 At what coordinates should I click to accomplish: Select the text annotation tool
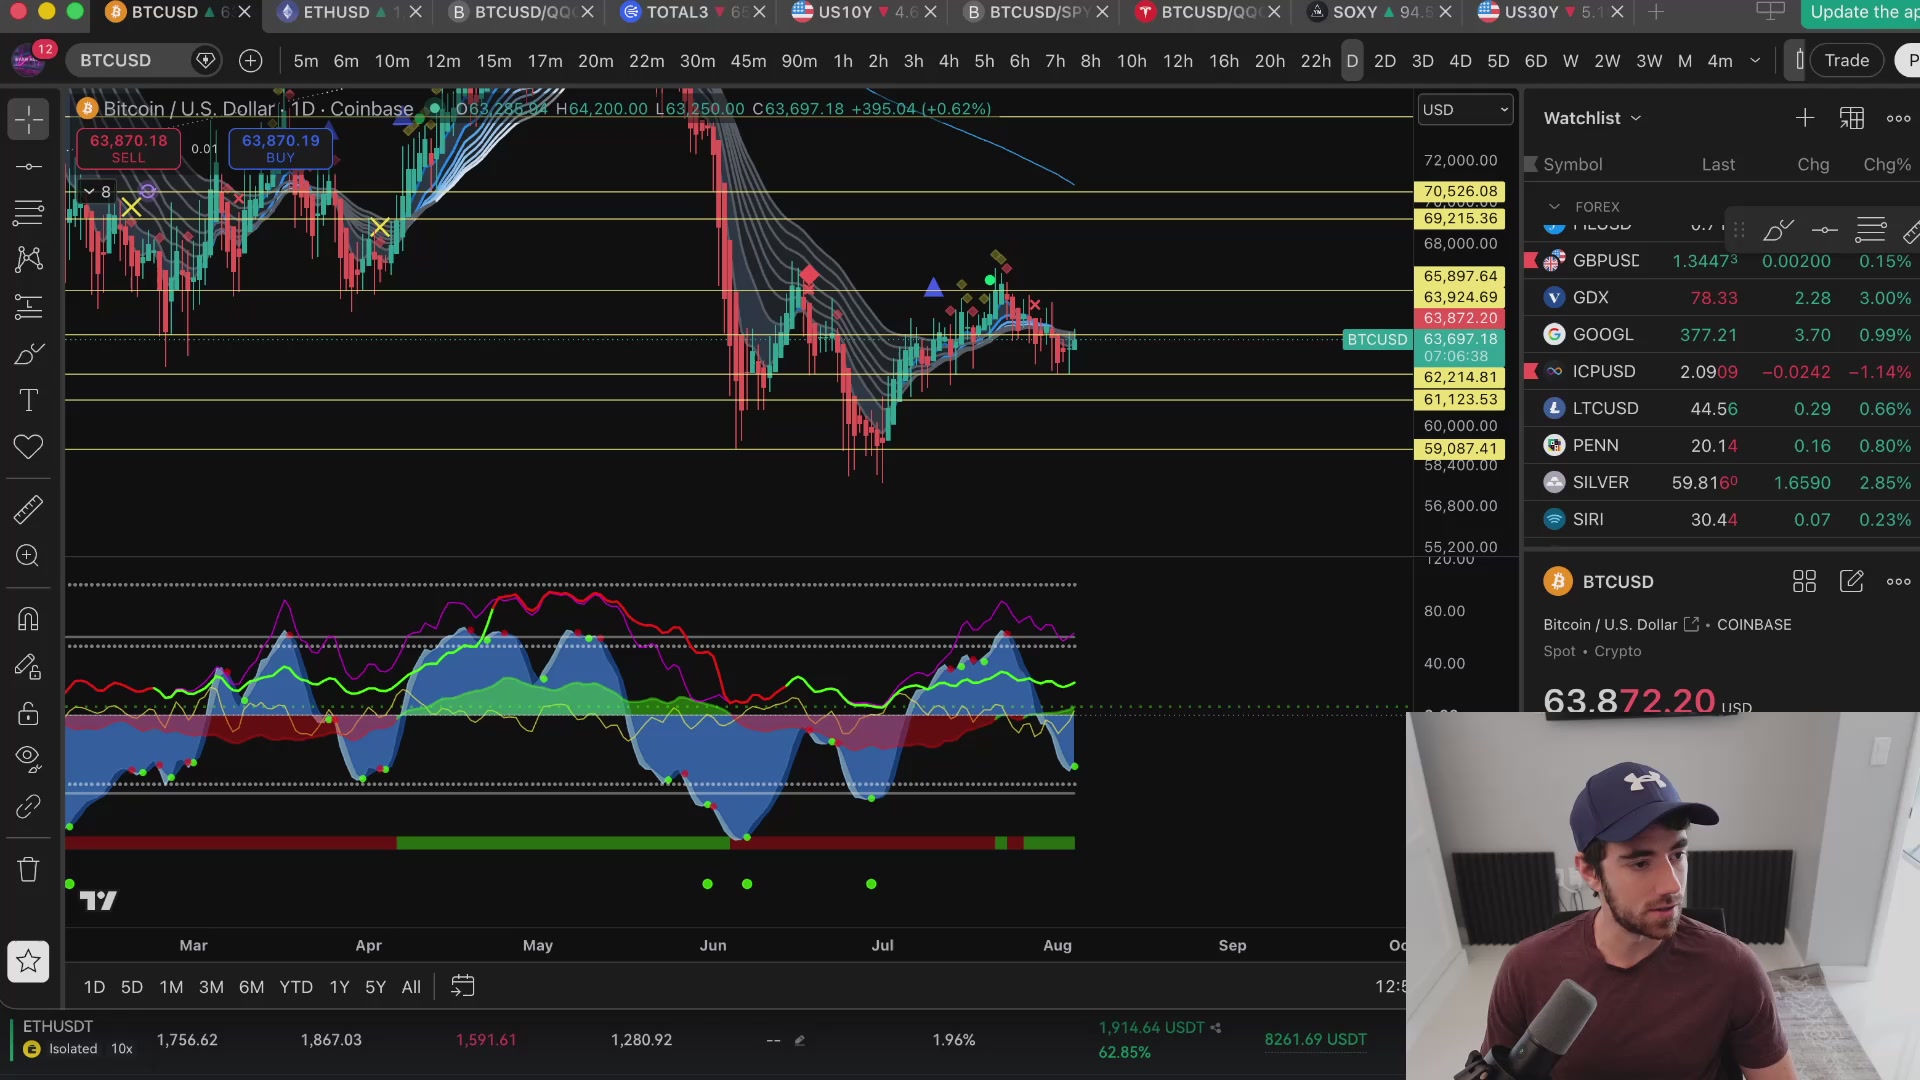tap(28, 400)
